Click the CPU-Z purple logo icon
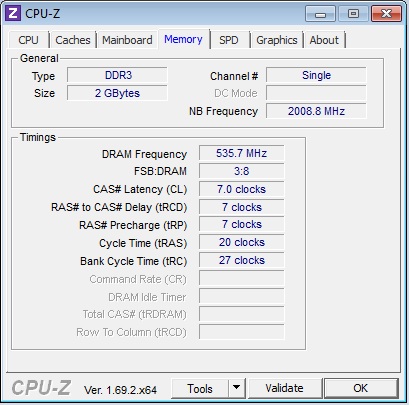The height and width of the screenshot is (405, 409). (13, 13)
